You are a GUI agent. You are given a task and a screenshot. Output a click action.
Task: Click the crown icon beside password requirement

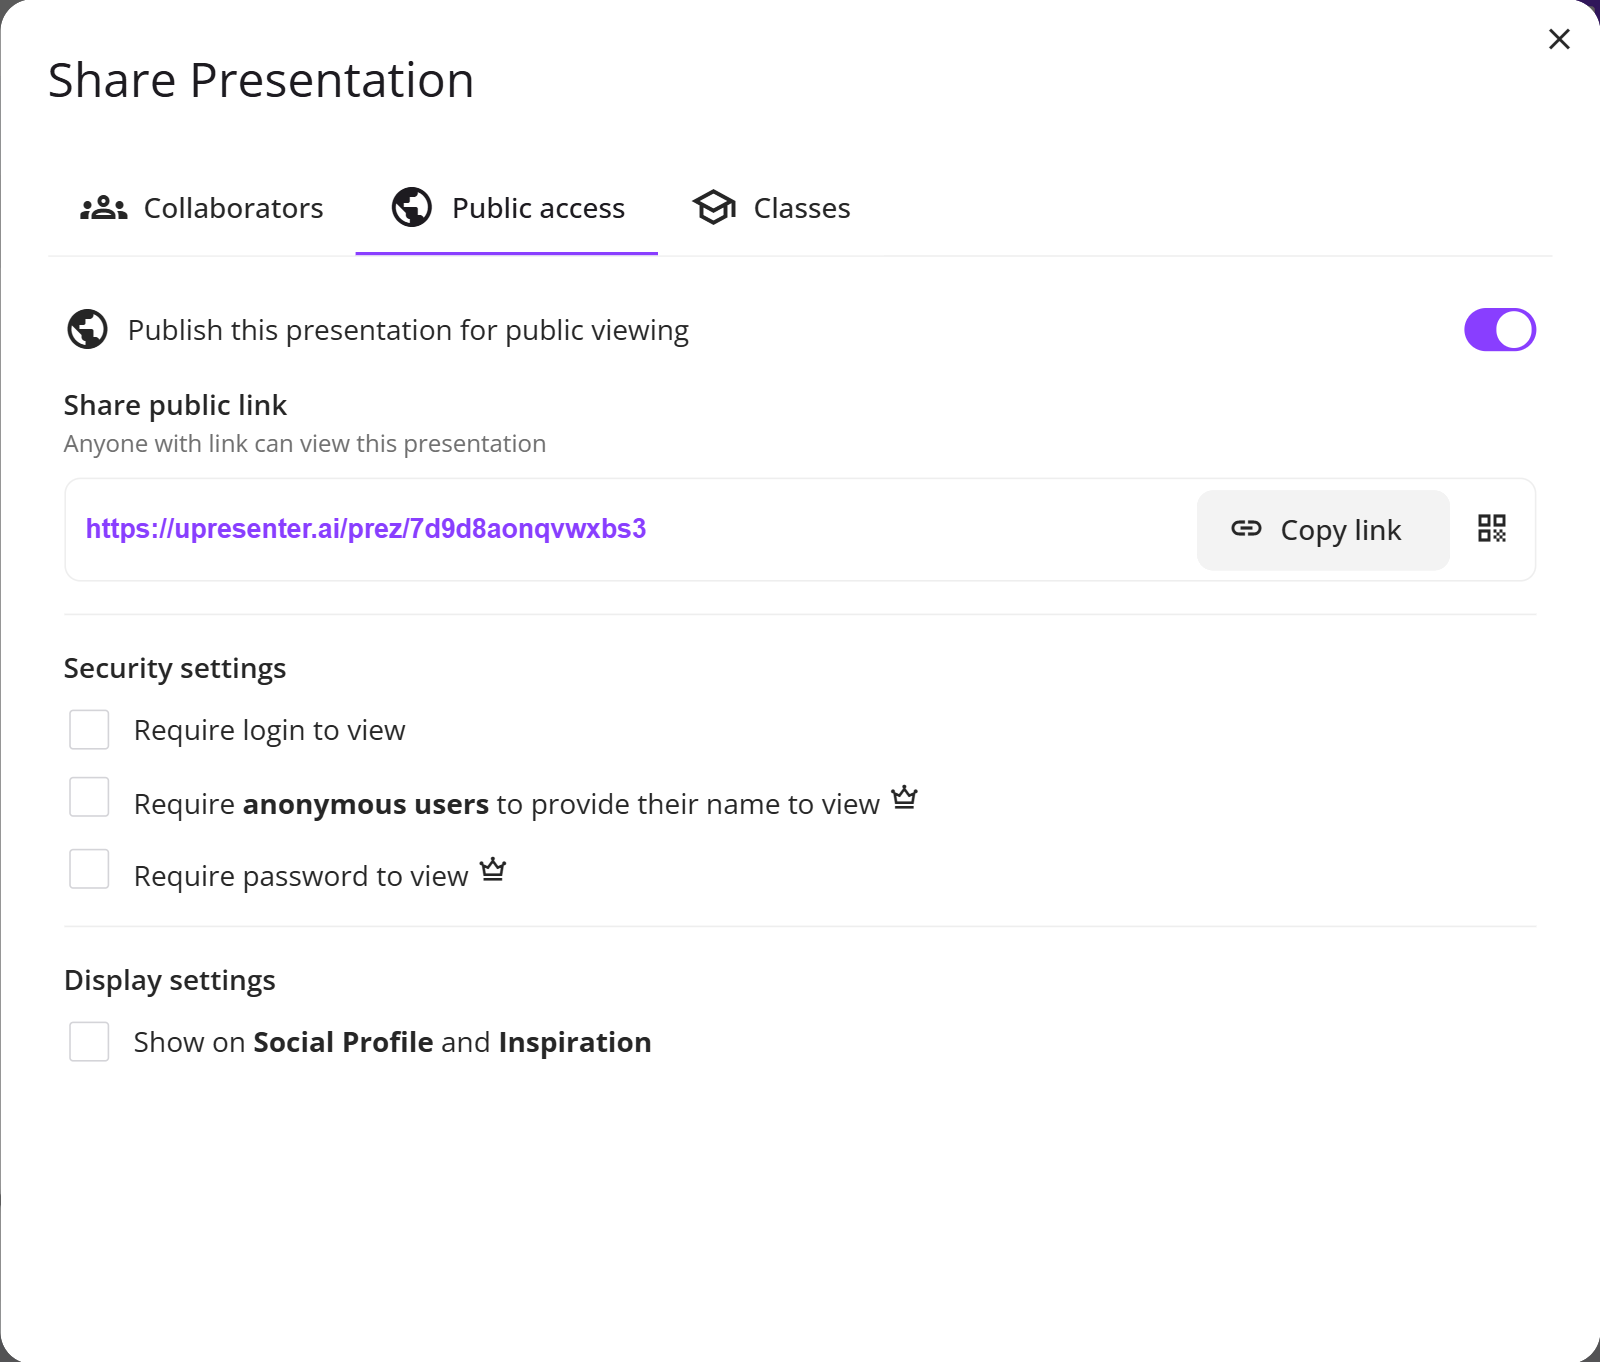tap(493, 869)
